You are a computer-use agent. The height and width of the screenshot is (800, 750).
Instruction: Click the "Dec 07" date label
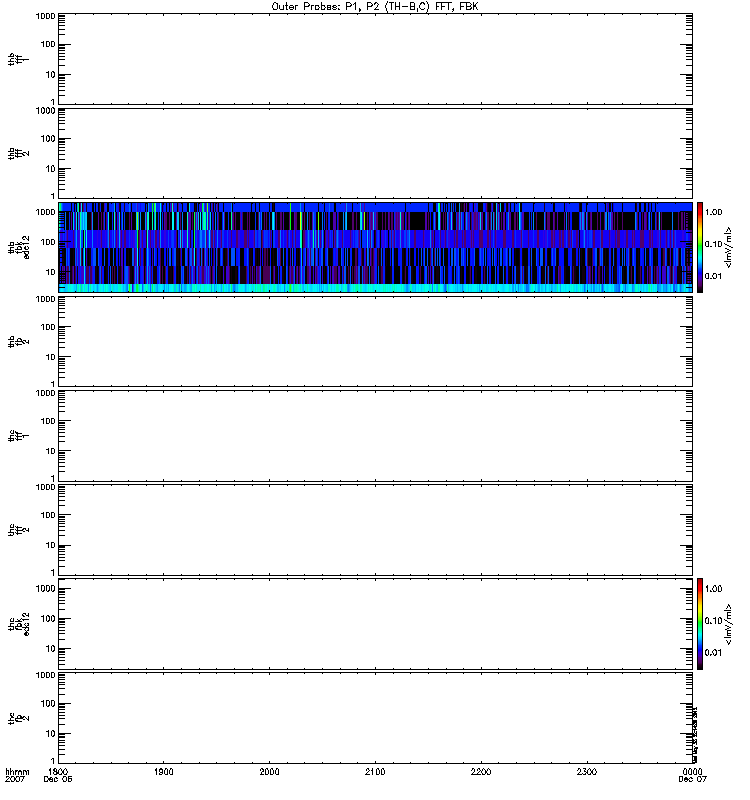[692, 779]
